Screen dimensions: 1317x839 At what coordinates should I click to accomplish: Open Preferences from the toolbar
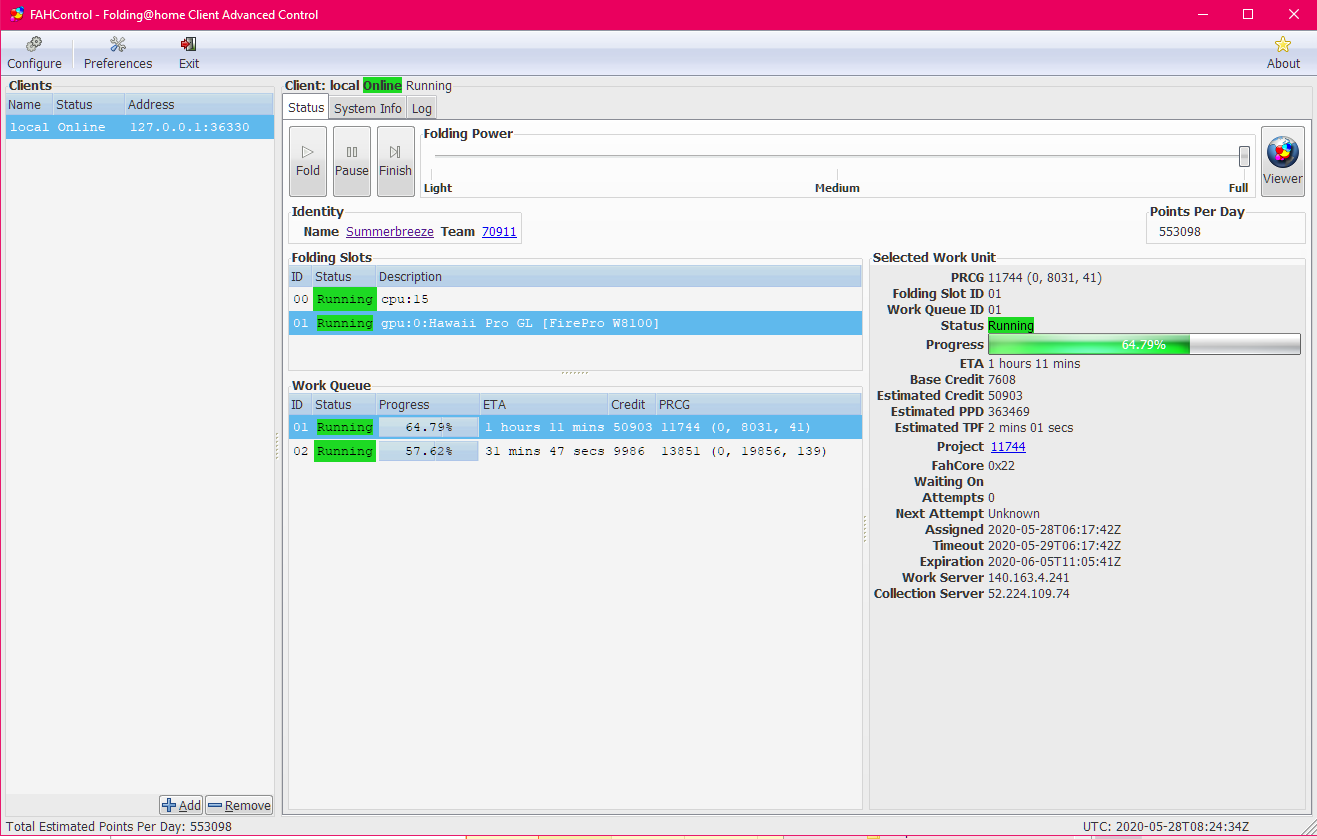click(x=118, y=53)
